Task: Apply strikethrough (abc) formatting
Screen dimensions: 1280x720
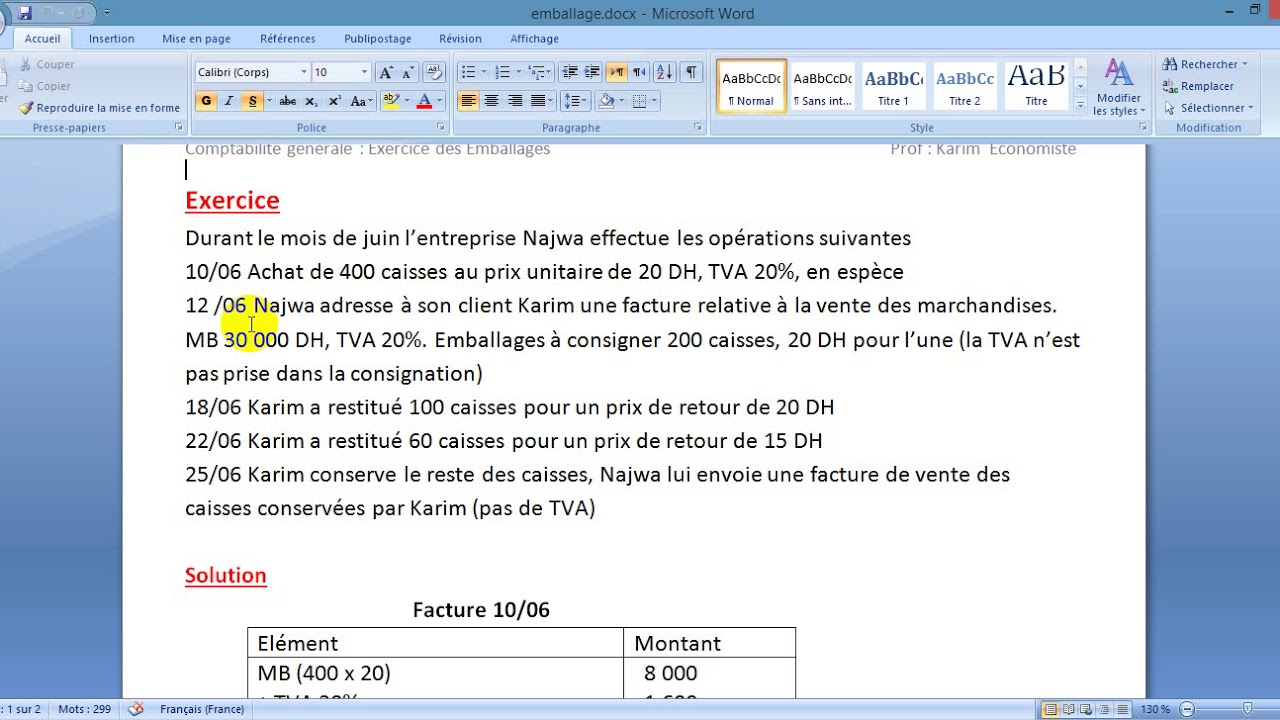Action: [x=288, y=101]
